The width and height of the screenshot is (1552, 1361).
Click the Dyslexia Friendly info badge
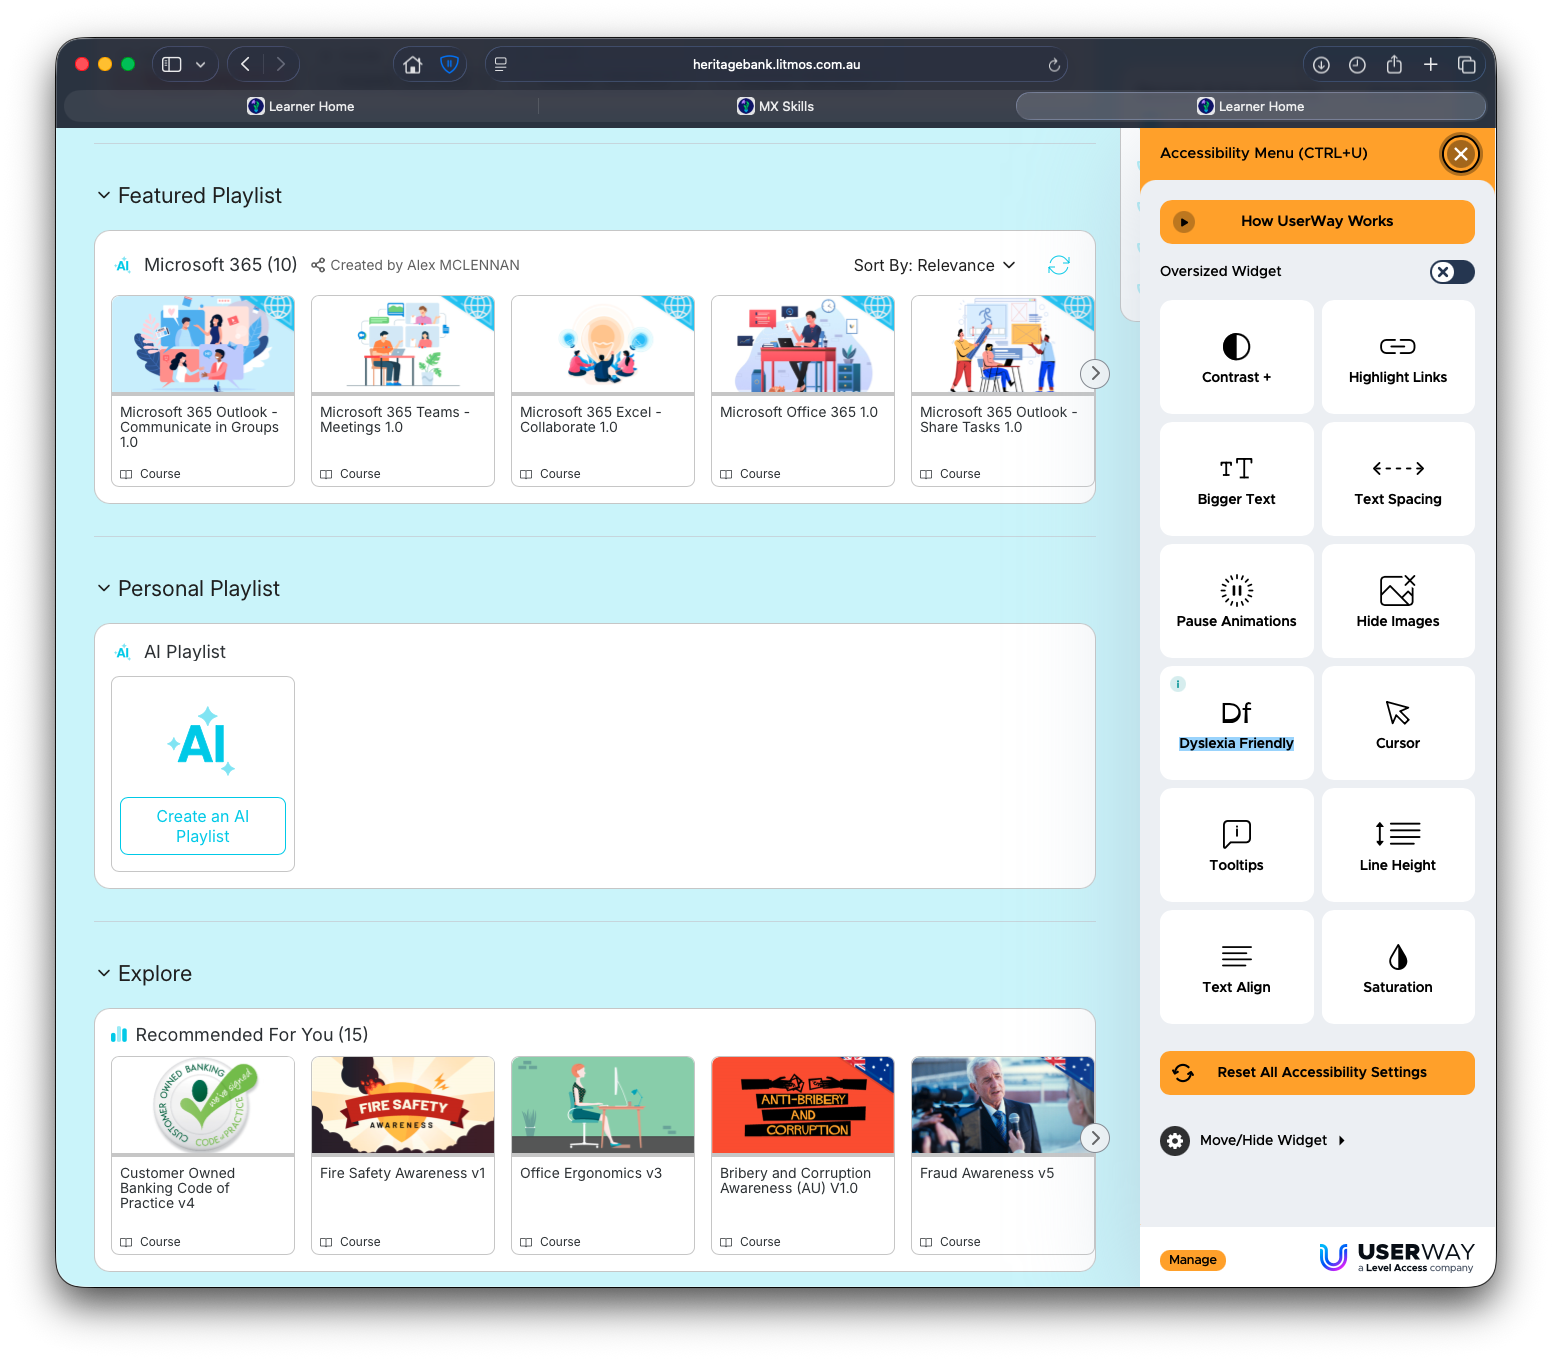point(1178,684)
